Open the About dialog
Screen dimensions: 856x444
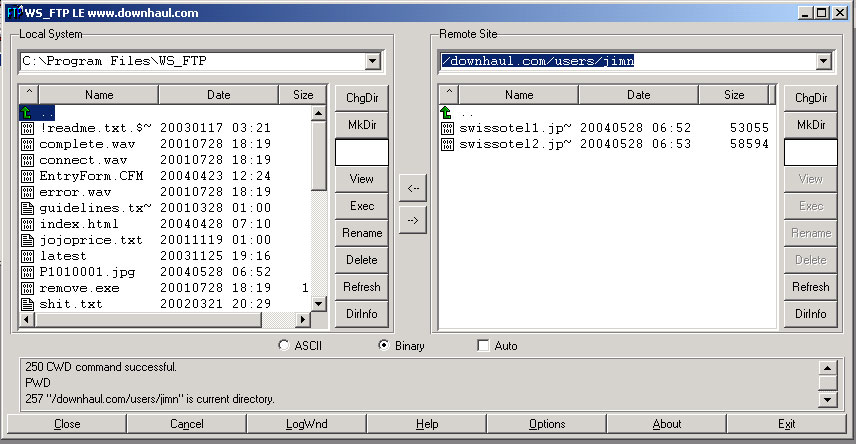[x=667, y=424]
